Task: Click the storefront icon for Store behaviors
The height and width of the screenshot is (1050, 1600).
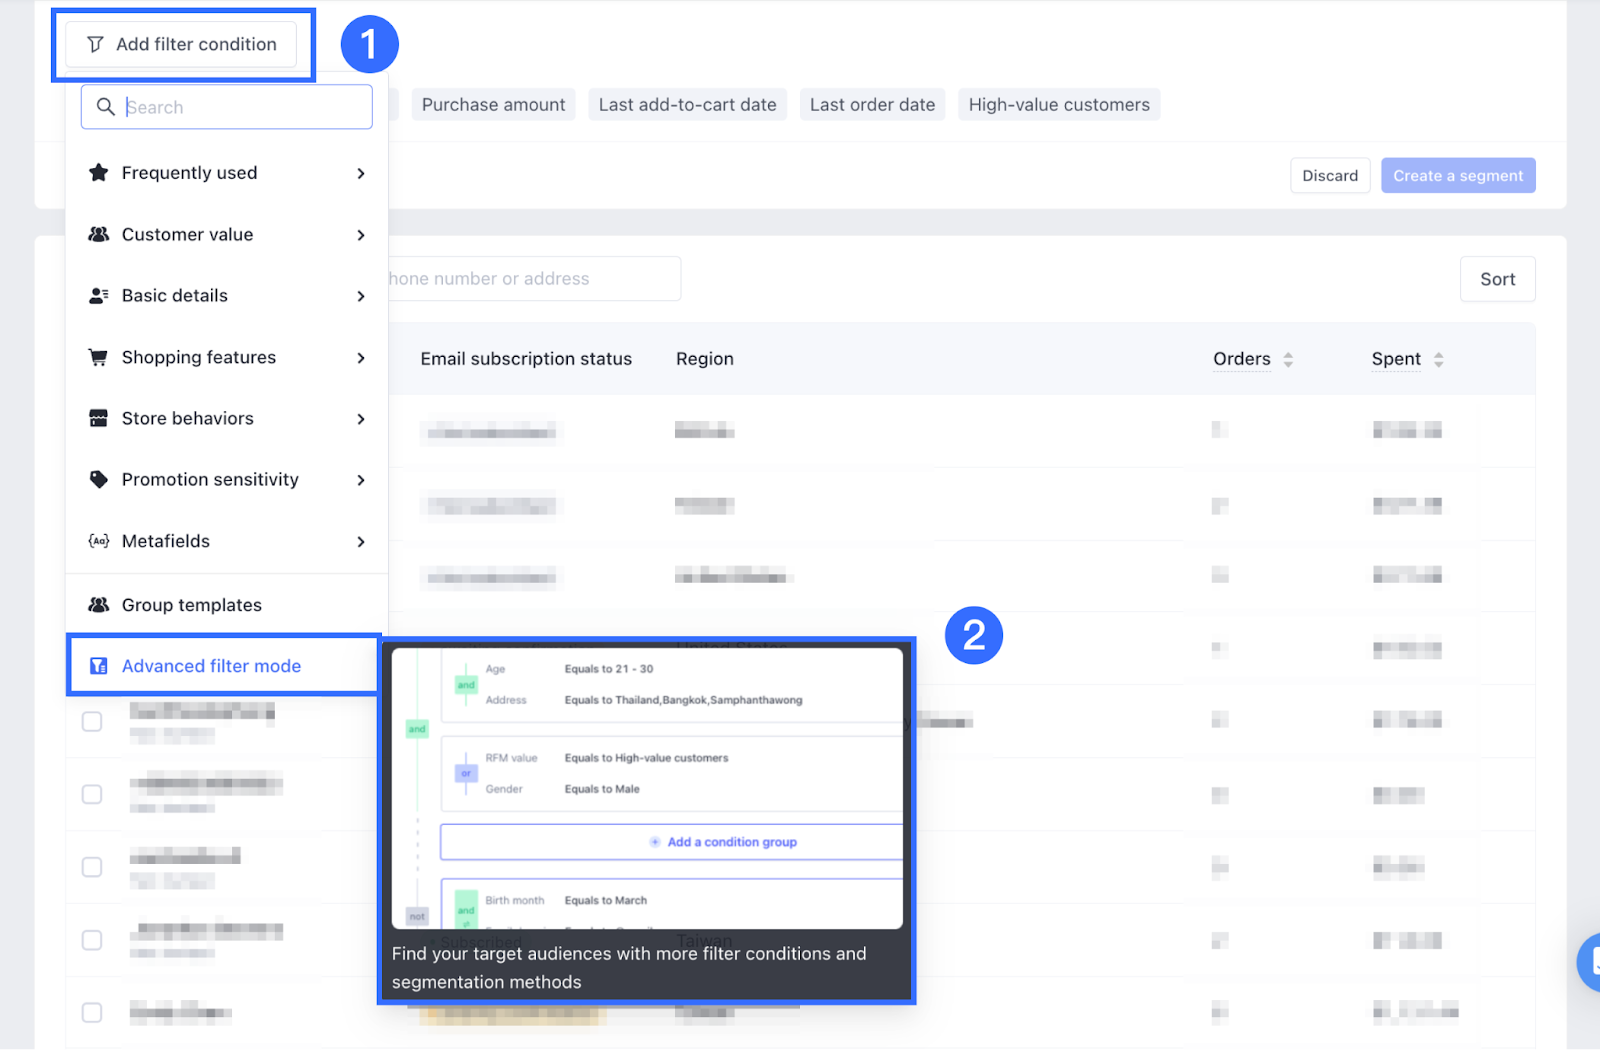Action: click(x=98, y=418)
